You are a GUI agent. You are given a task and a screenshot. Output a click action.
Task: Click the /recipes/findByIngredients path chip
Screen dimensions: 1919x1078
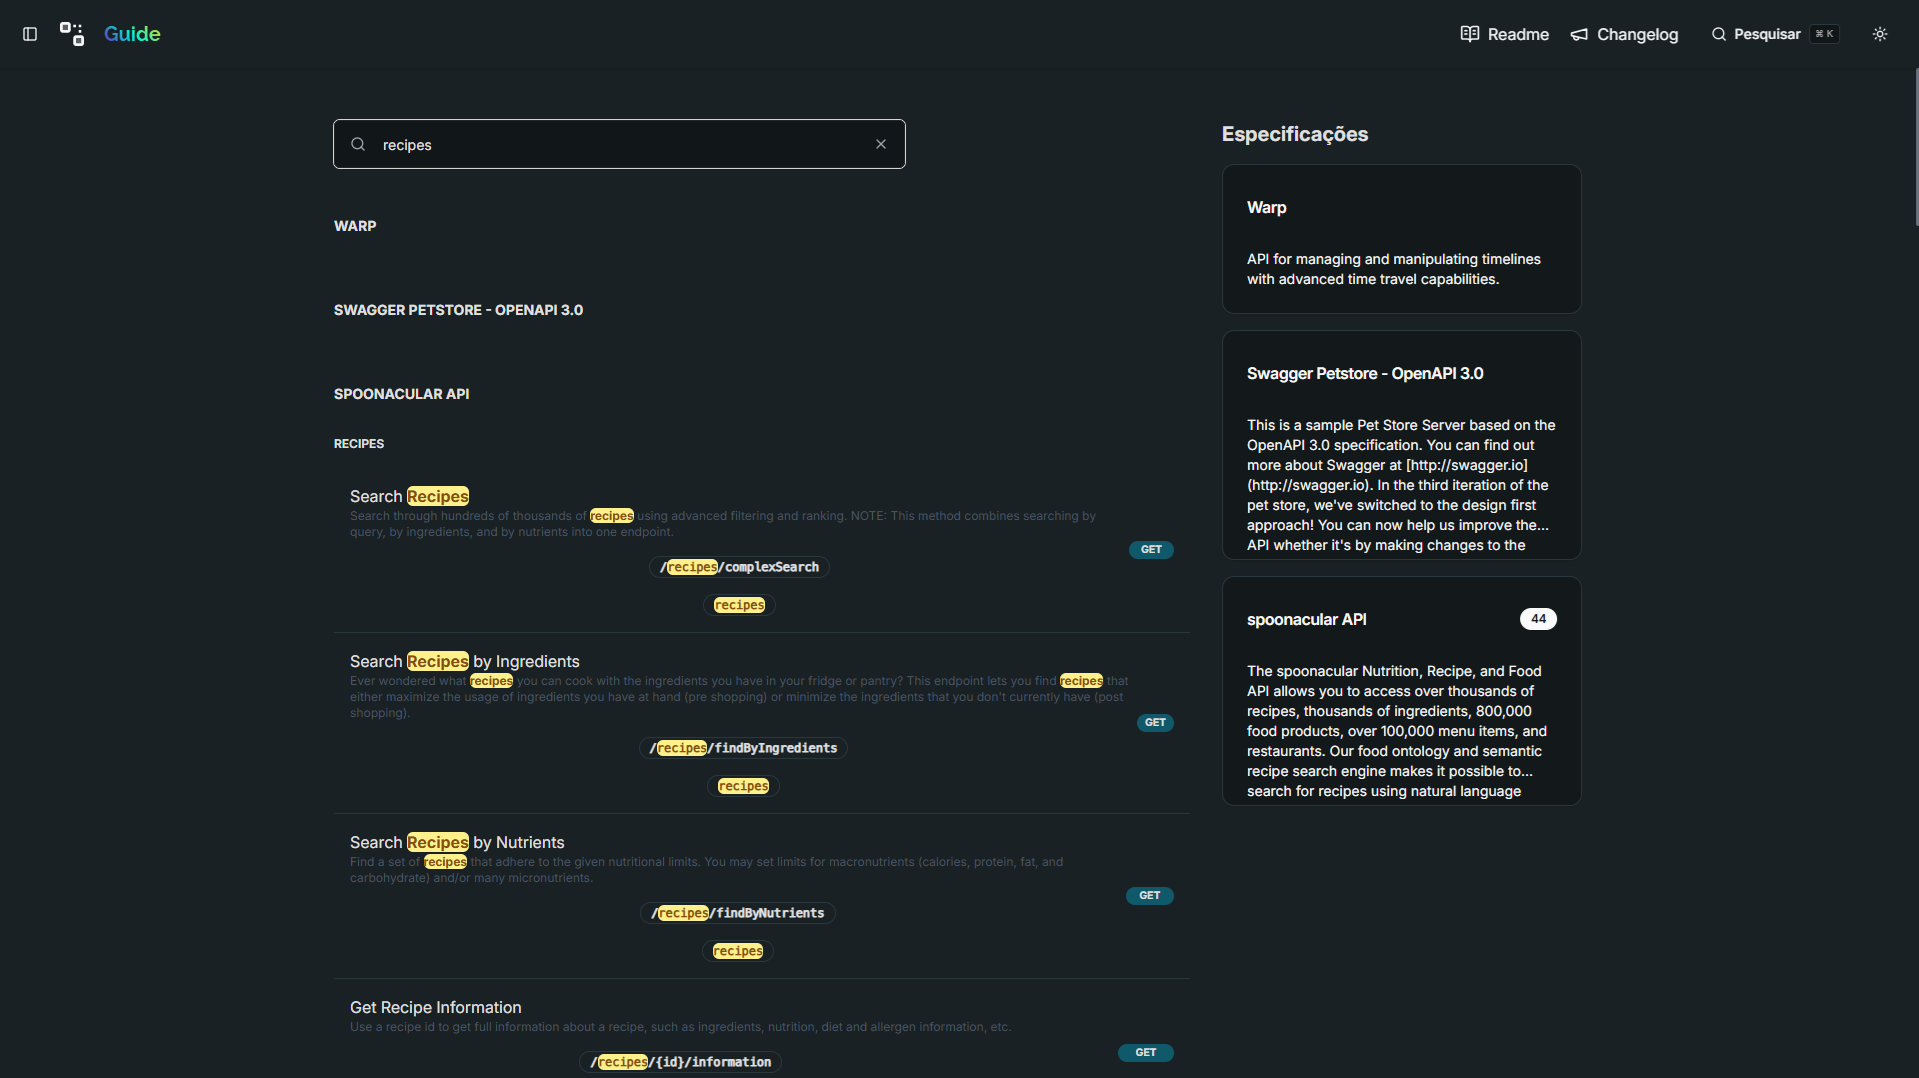(743, 748)
